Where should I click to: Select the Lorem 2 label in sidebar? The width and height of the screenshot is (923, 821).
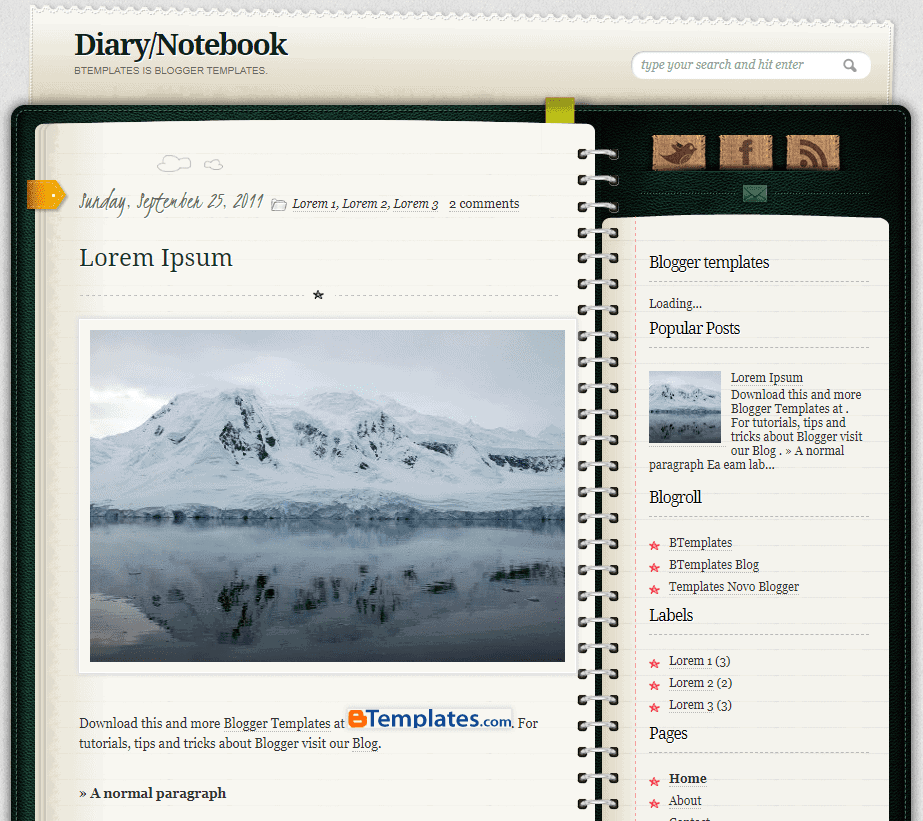(691, 683)
